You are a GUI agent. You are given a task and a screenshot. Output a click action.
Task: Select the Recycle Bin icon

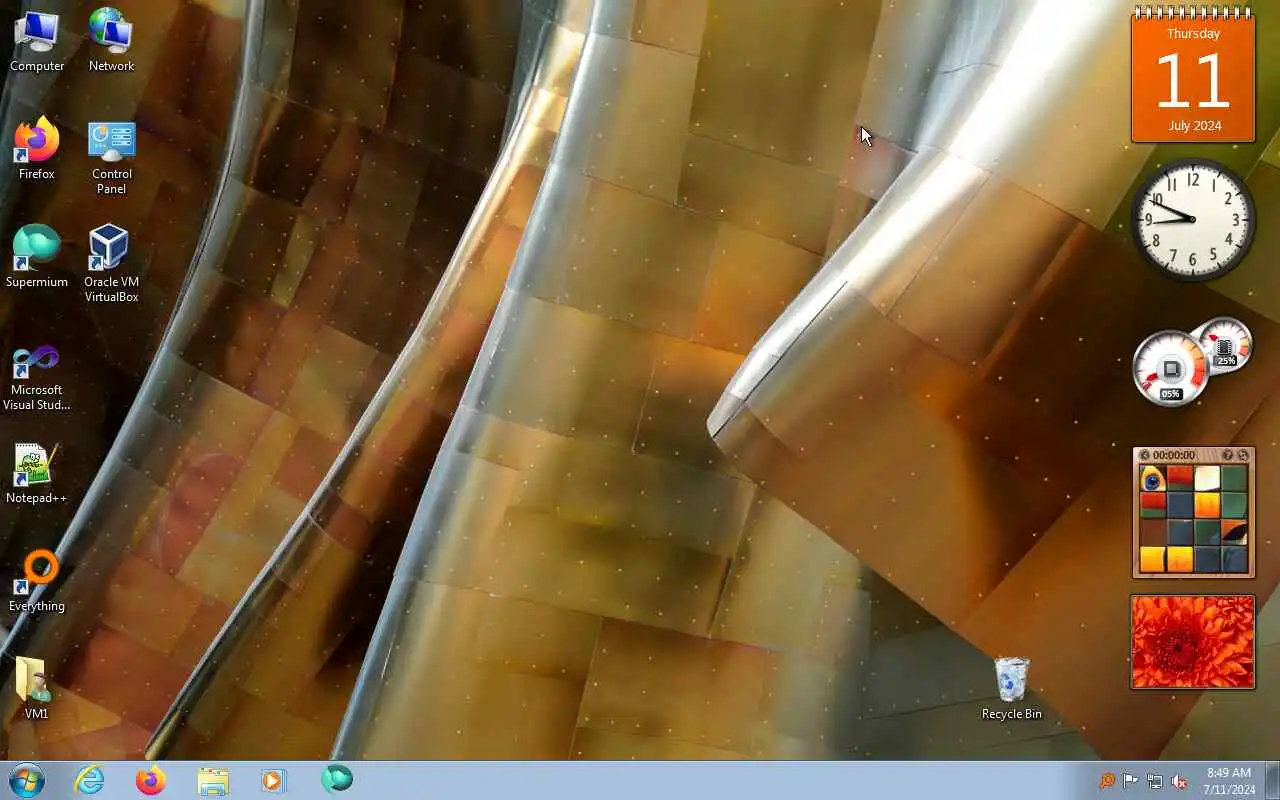click(x=1012, y=688)
